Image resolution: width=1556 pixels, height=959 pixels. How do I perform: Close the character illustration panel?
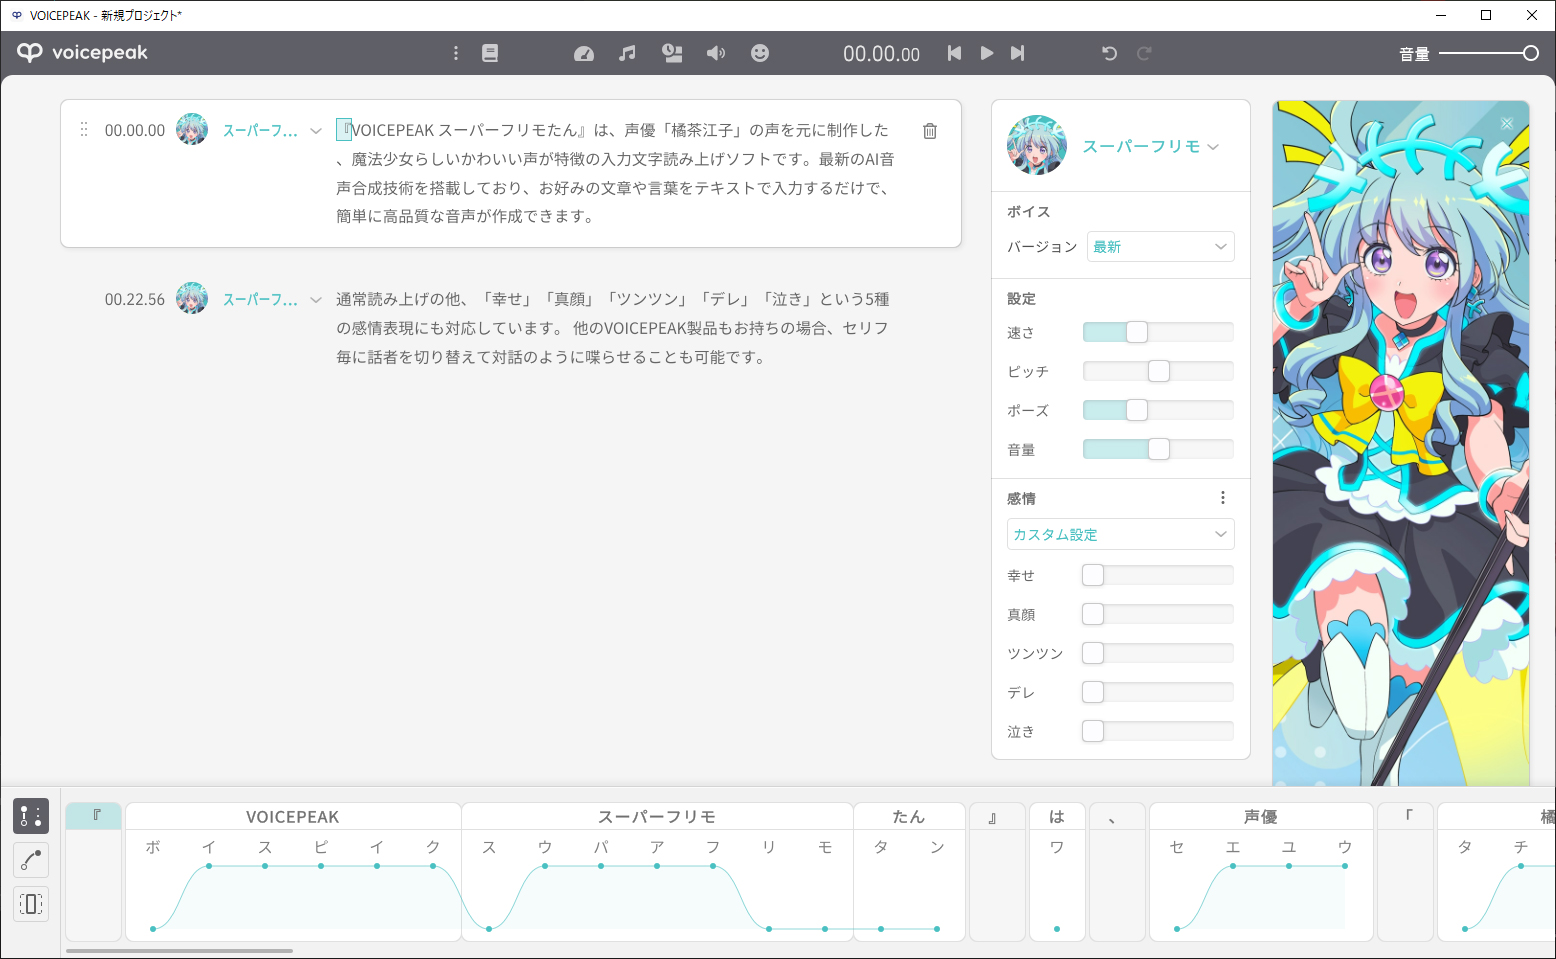coord(1507,123)
